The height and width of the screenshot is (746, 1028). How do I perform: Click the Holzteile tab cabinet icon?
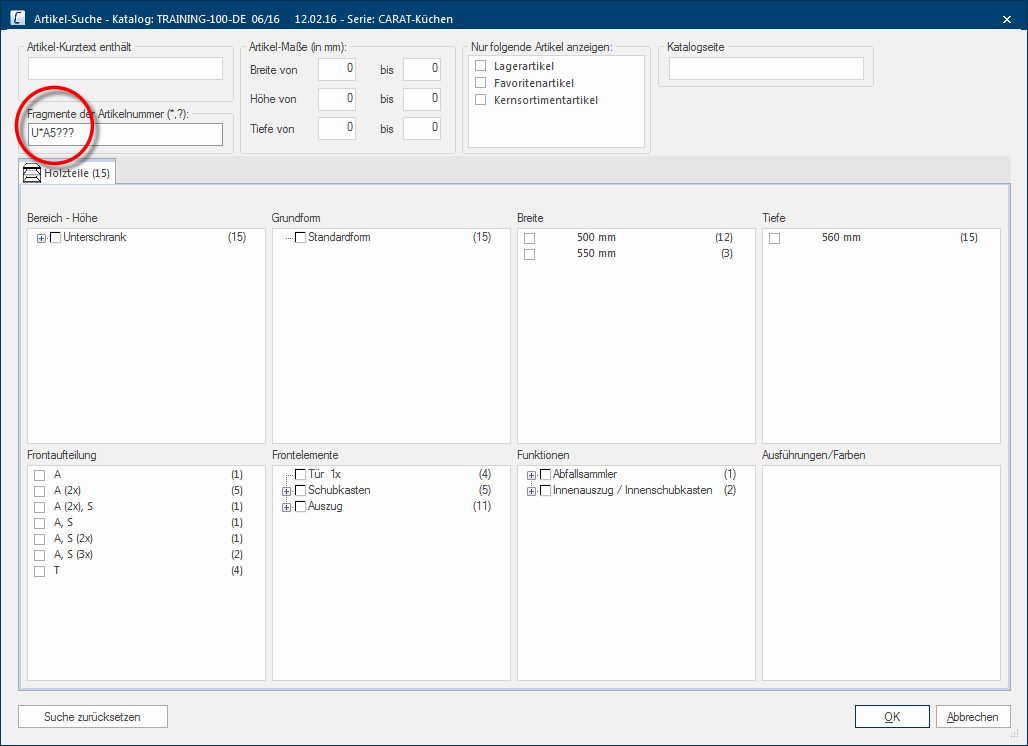(x=32, y=173)
